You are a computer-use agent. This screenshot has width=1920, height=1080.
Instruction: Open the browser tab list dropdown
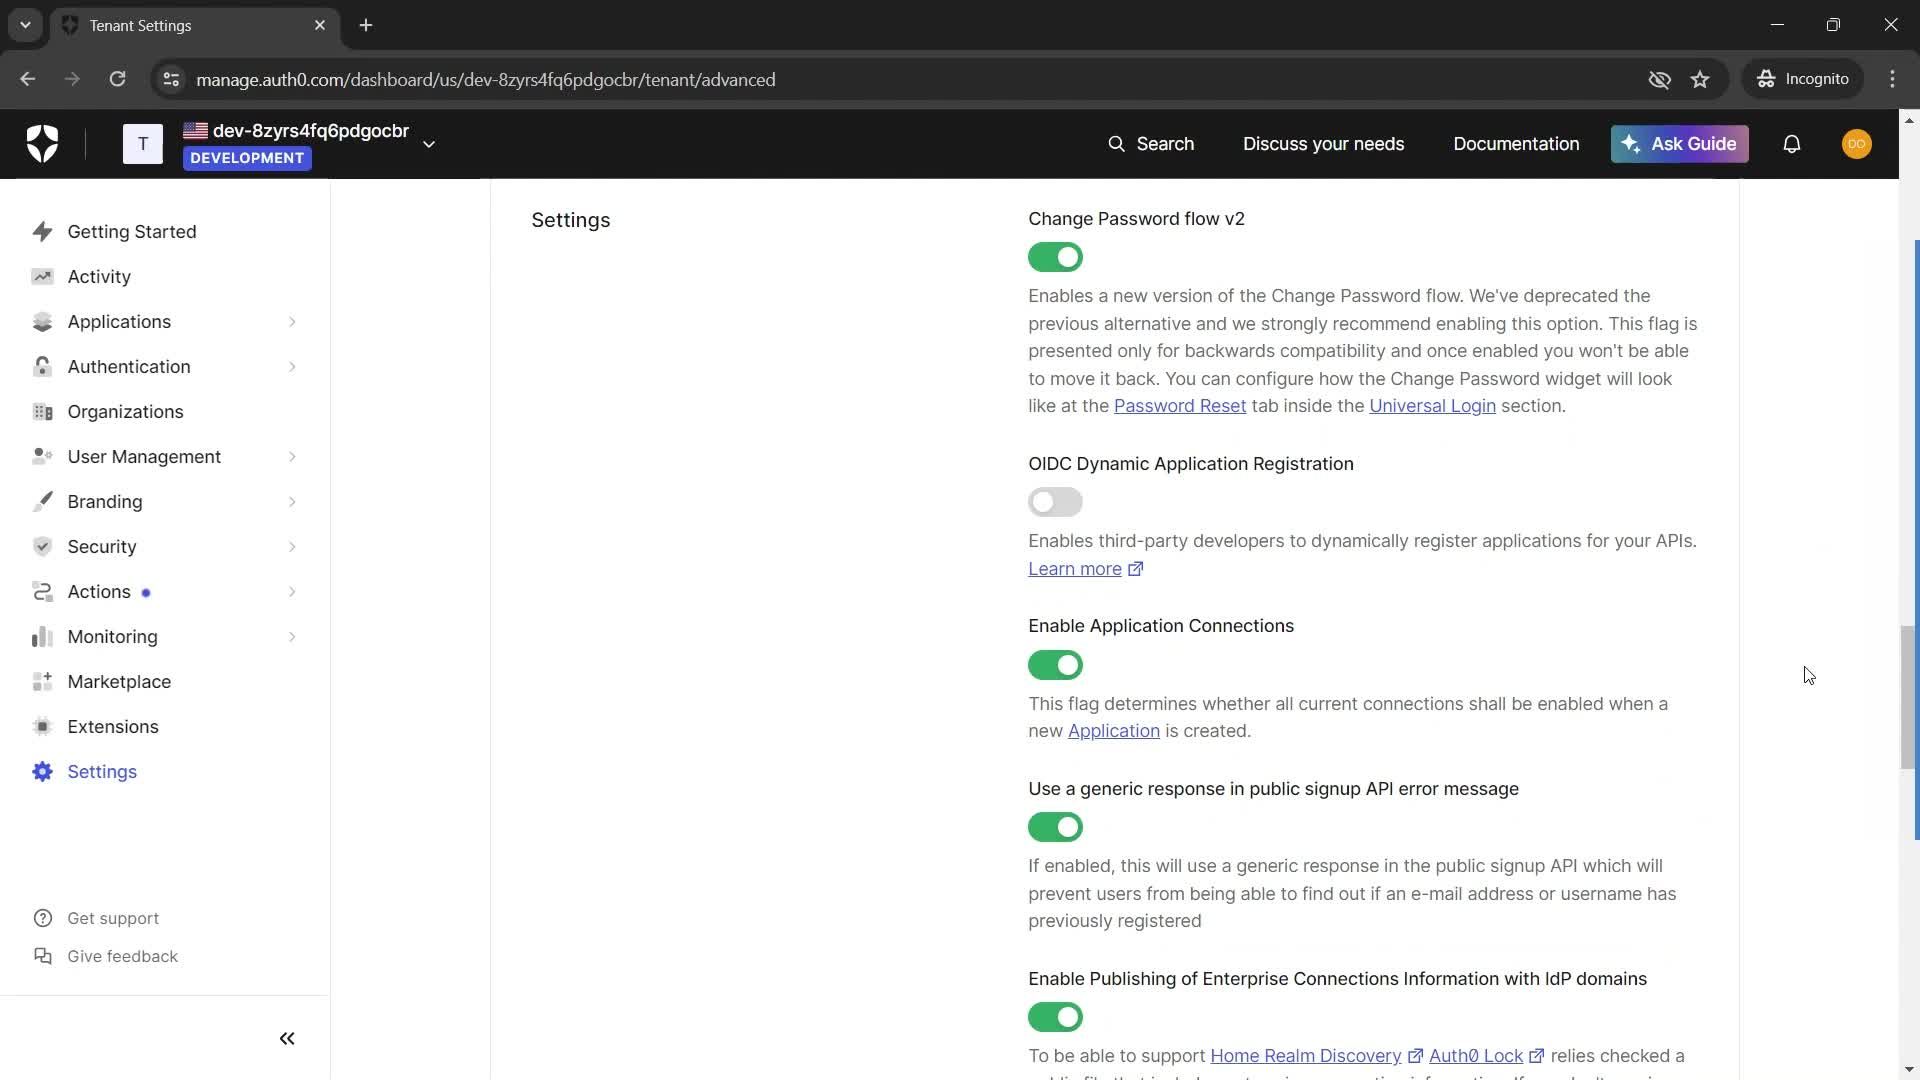25,25
